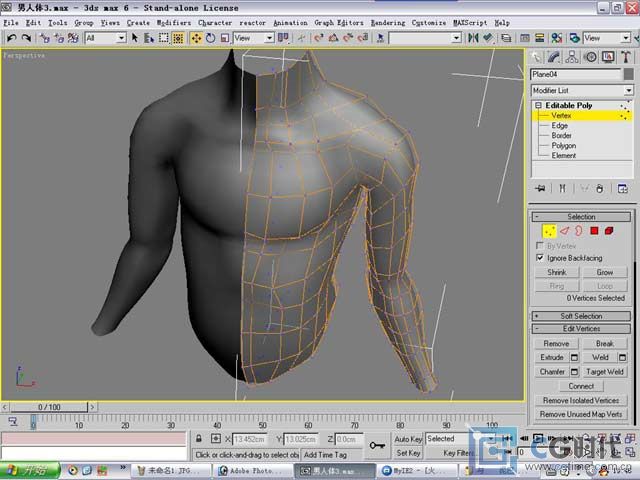Open the Modifier List dropdown
The height and width of the screenshot is (480, 640).
582,90
